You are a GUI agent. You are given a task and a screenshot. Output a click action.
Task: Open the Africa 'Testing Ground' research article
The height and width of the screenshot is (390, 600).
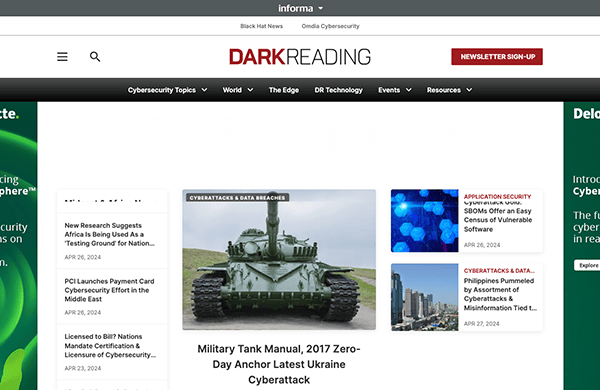(109, 234)
